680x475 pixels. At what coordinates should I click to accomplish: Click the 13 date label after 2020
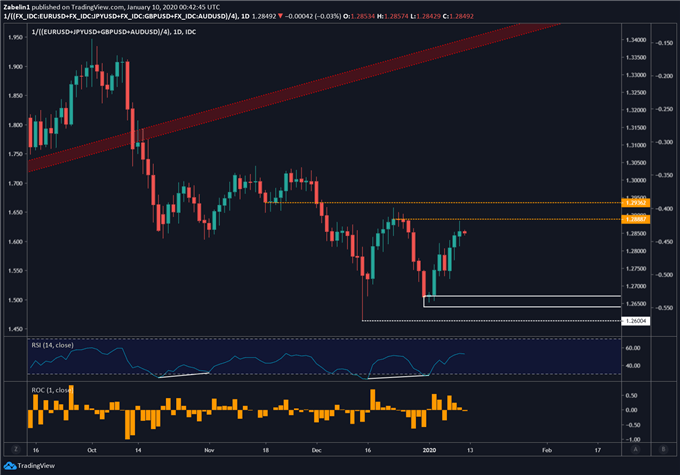coord(470,450)
